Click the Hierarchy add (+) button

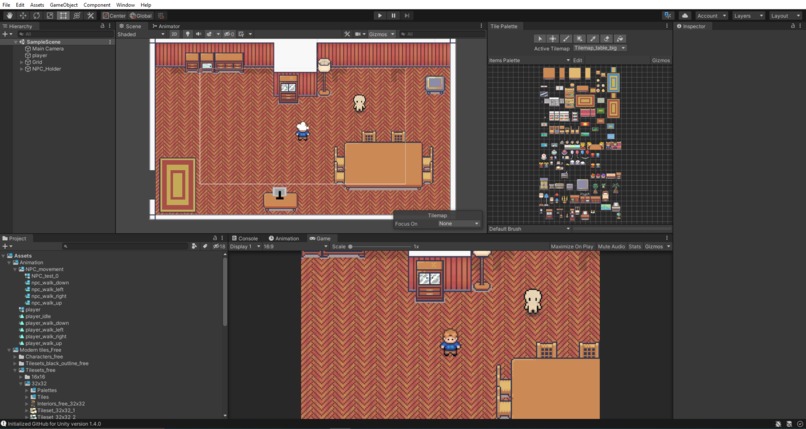[5, 34]
